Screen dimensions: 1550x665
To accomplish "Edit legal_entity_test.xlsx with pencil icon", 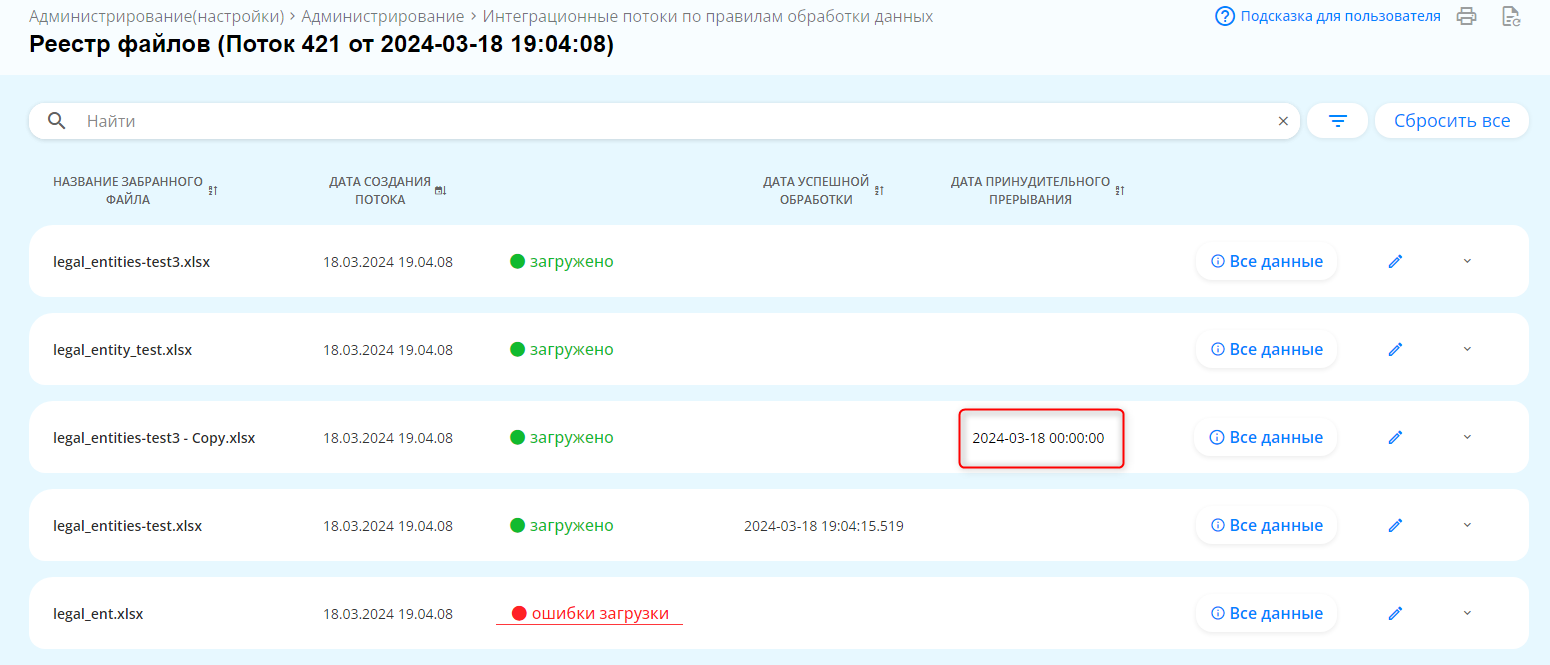I will (x=1396, y=349).
